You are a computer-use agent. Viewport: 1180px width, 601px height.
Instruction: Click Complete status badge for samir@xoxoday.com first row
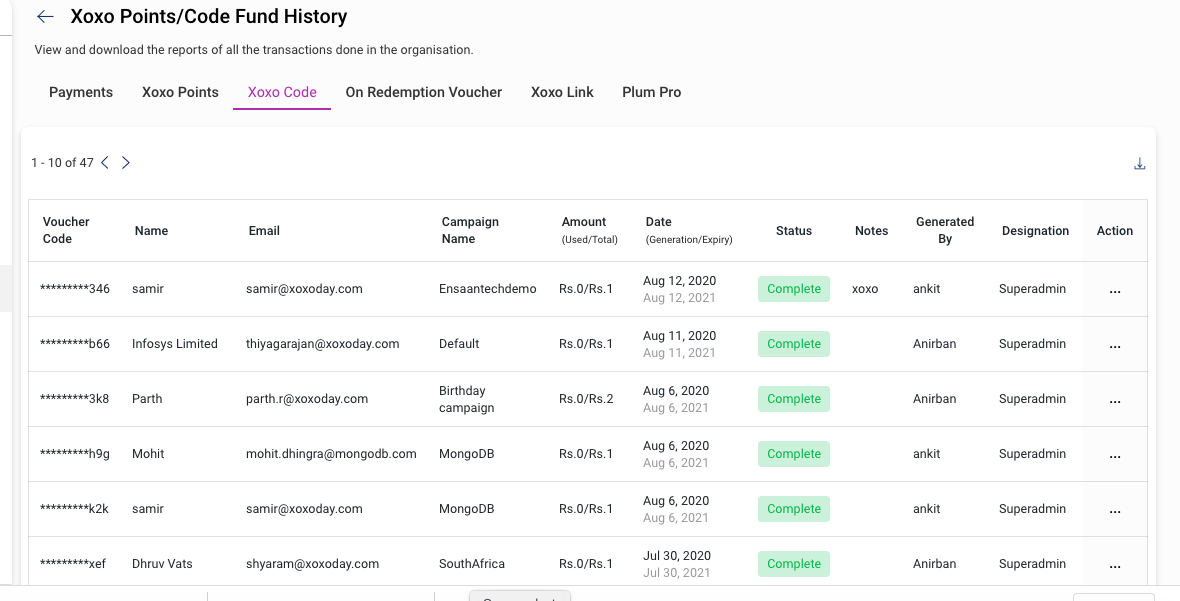[x=794, y=289]
